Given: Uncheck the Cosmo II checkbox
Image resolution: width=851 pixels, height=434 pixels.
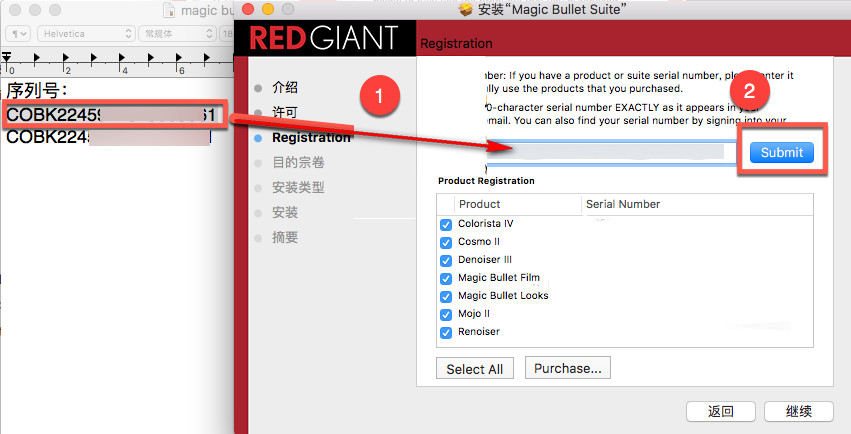Looking at the screenshot, I should (446, 242).
